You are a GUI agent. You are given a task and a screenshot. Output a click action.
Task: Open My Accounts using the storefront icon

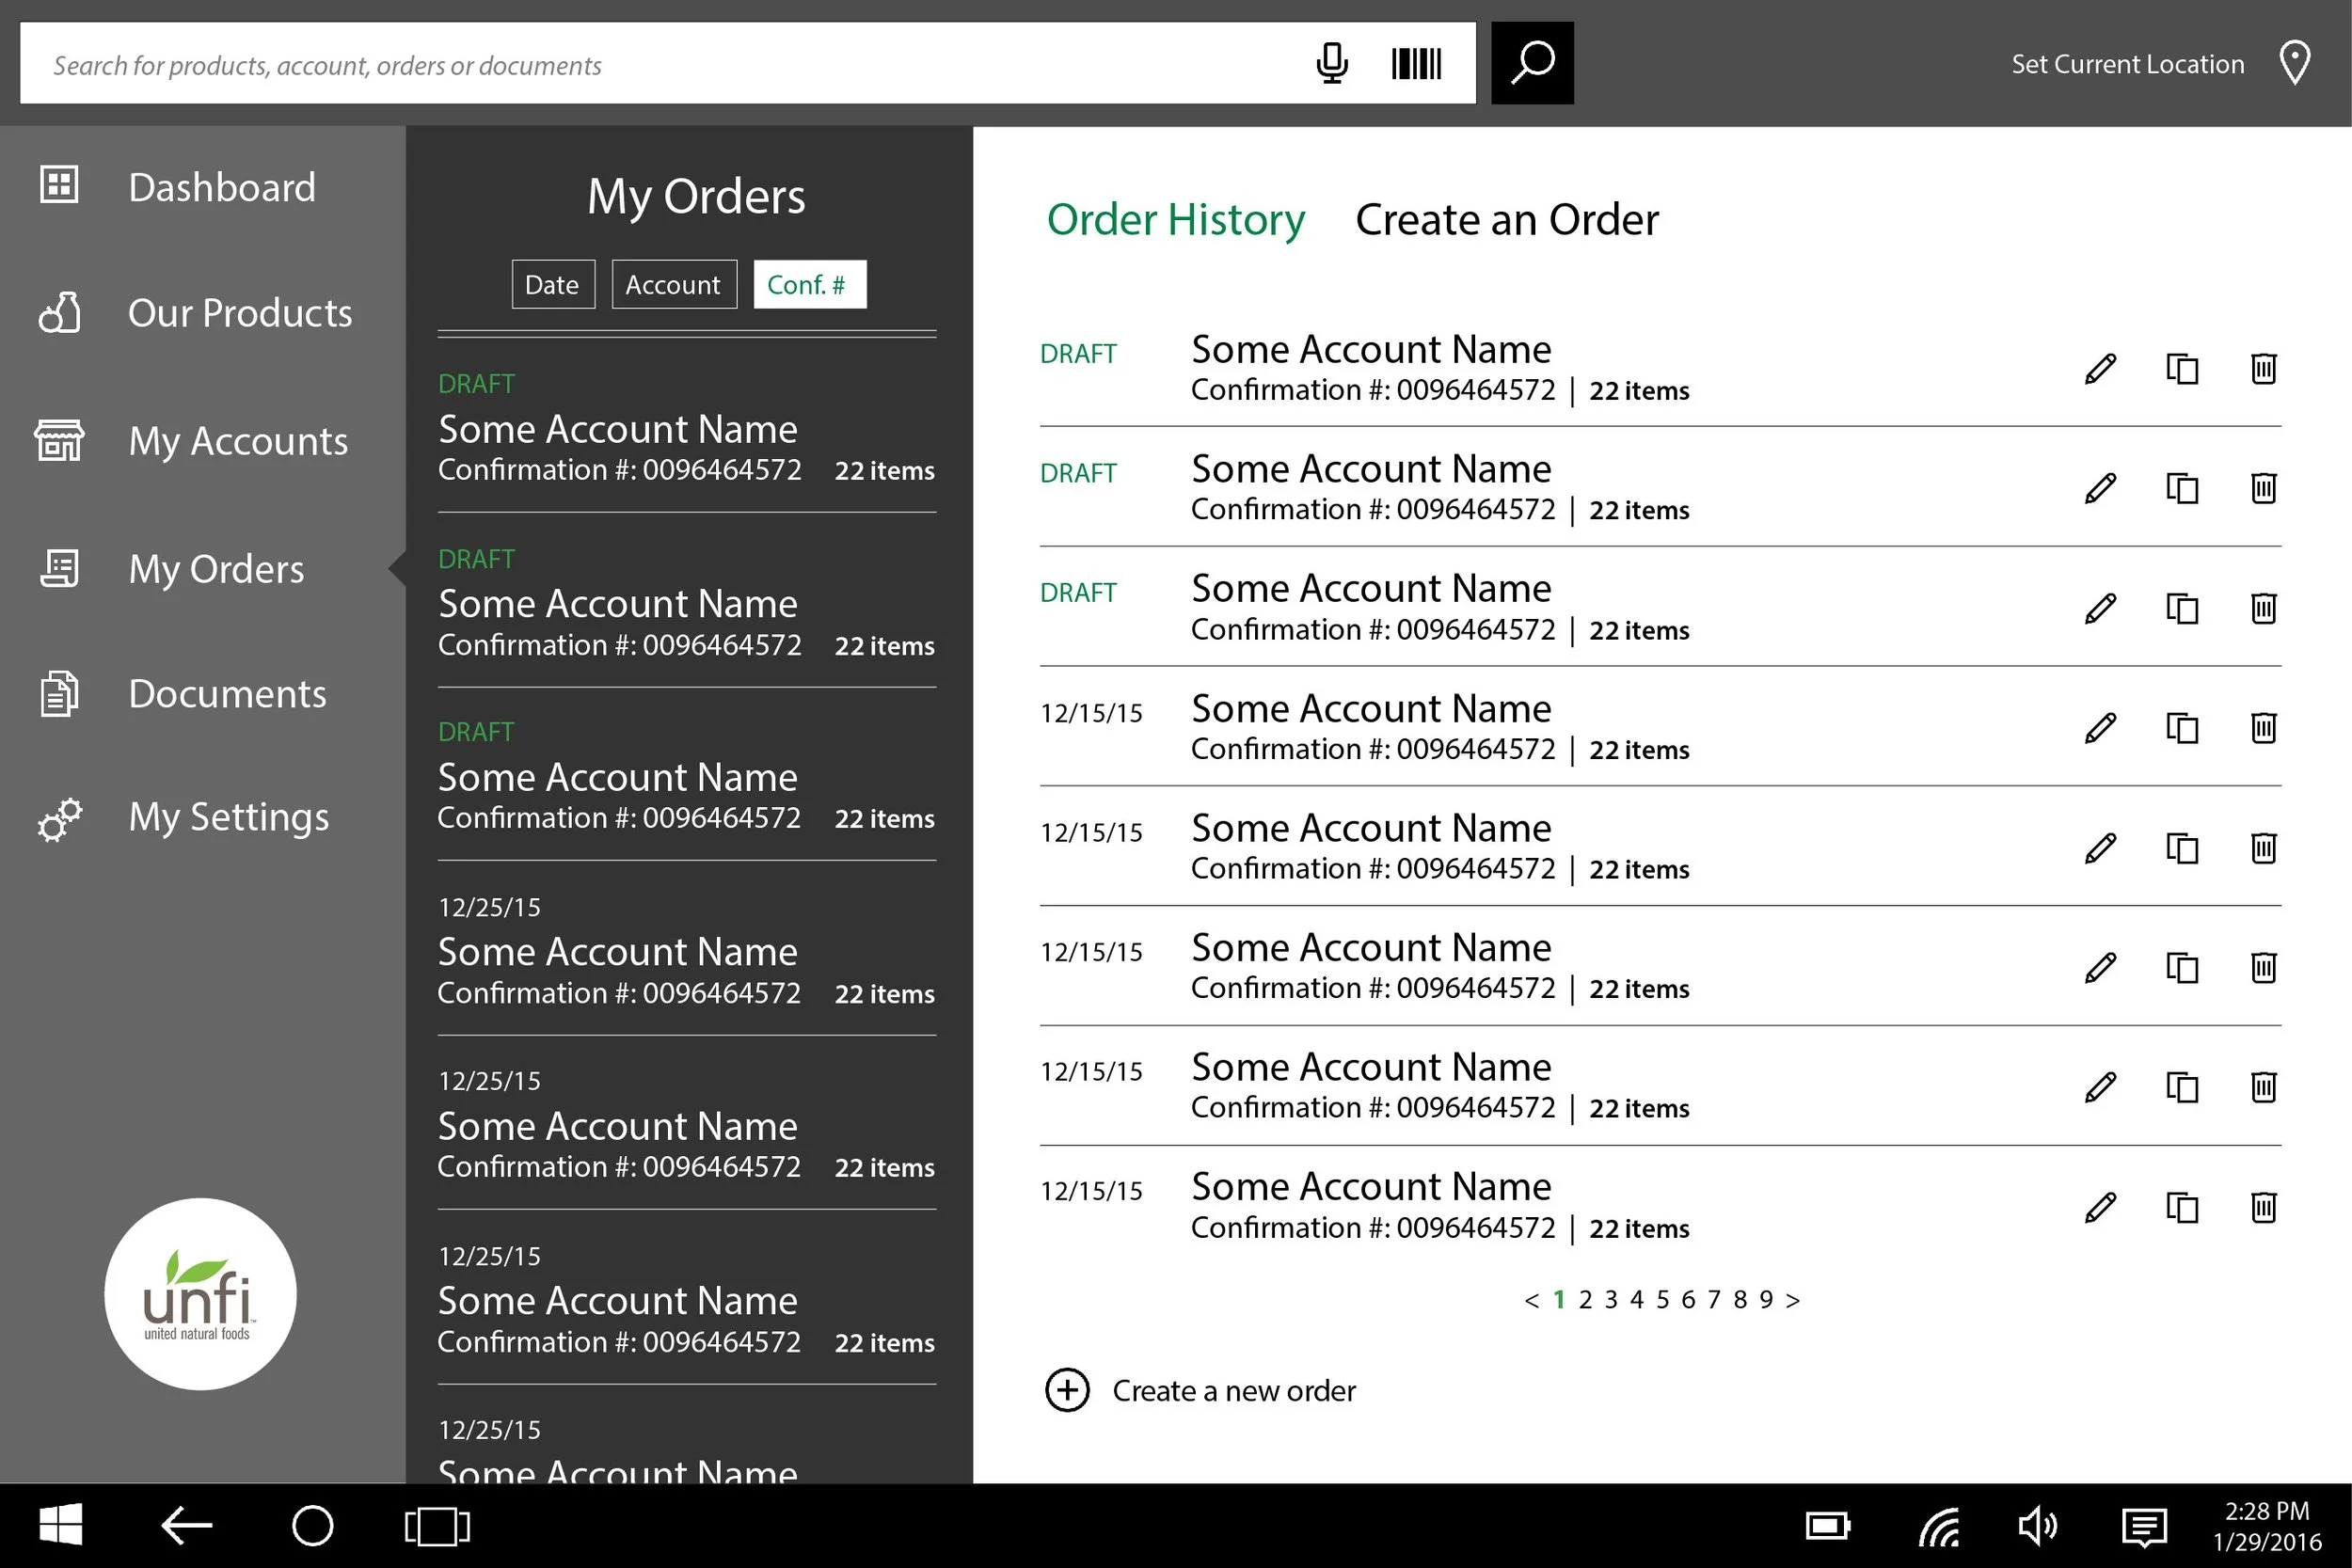58,440
